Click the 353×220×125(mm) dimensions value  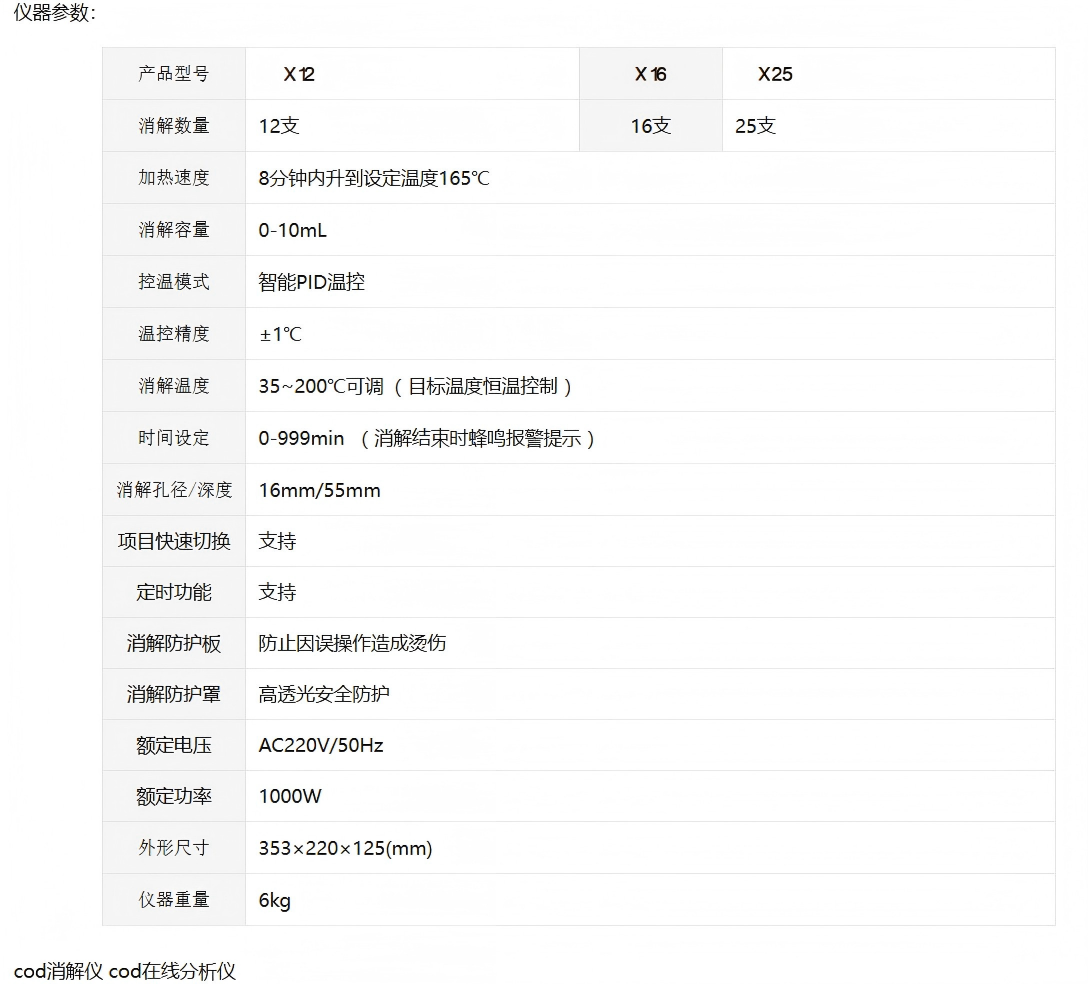[345, 848]
